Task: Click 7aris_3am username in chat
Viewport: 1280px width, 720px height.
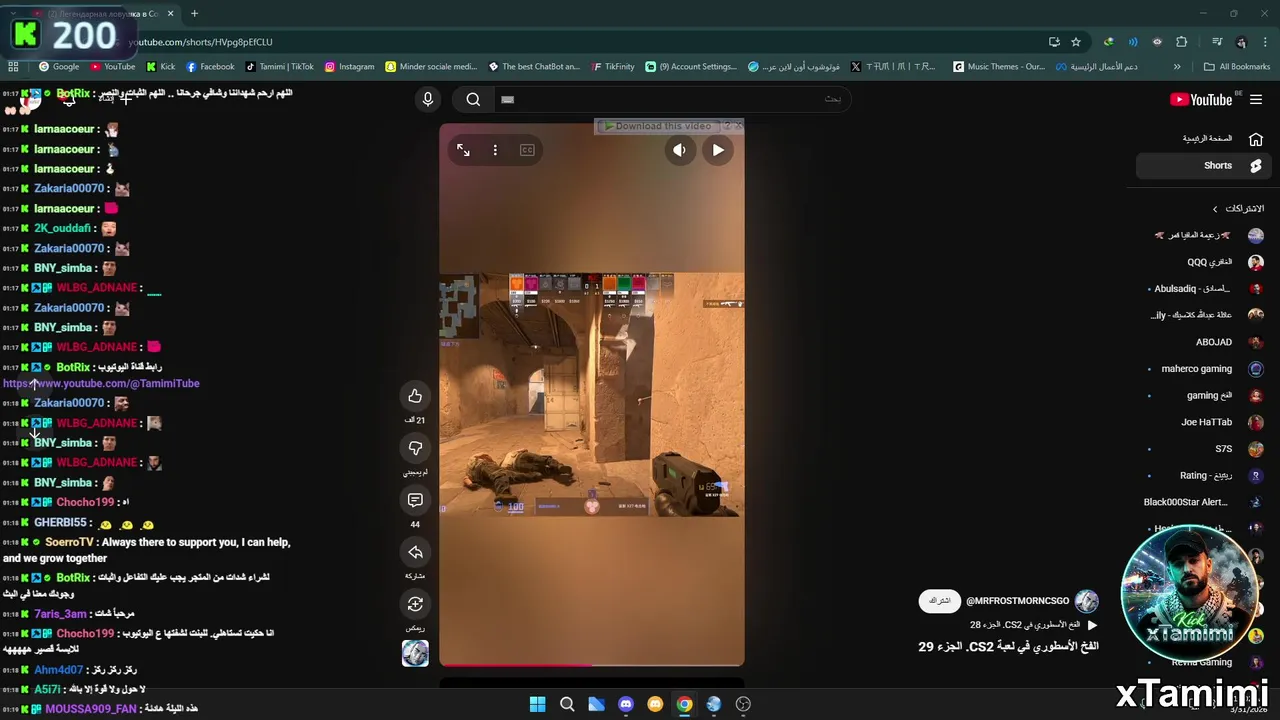Action: (60, 614)
